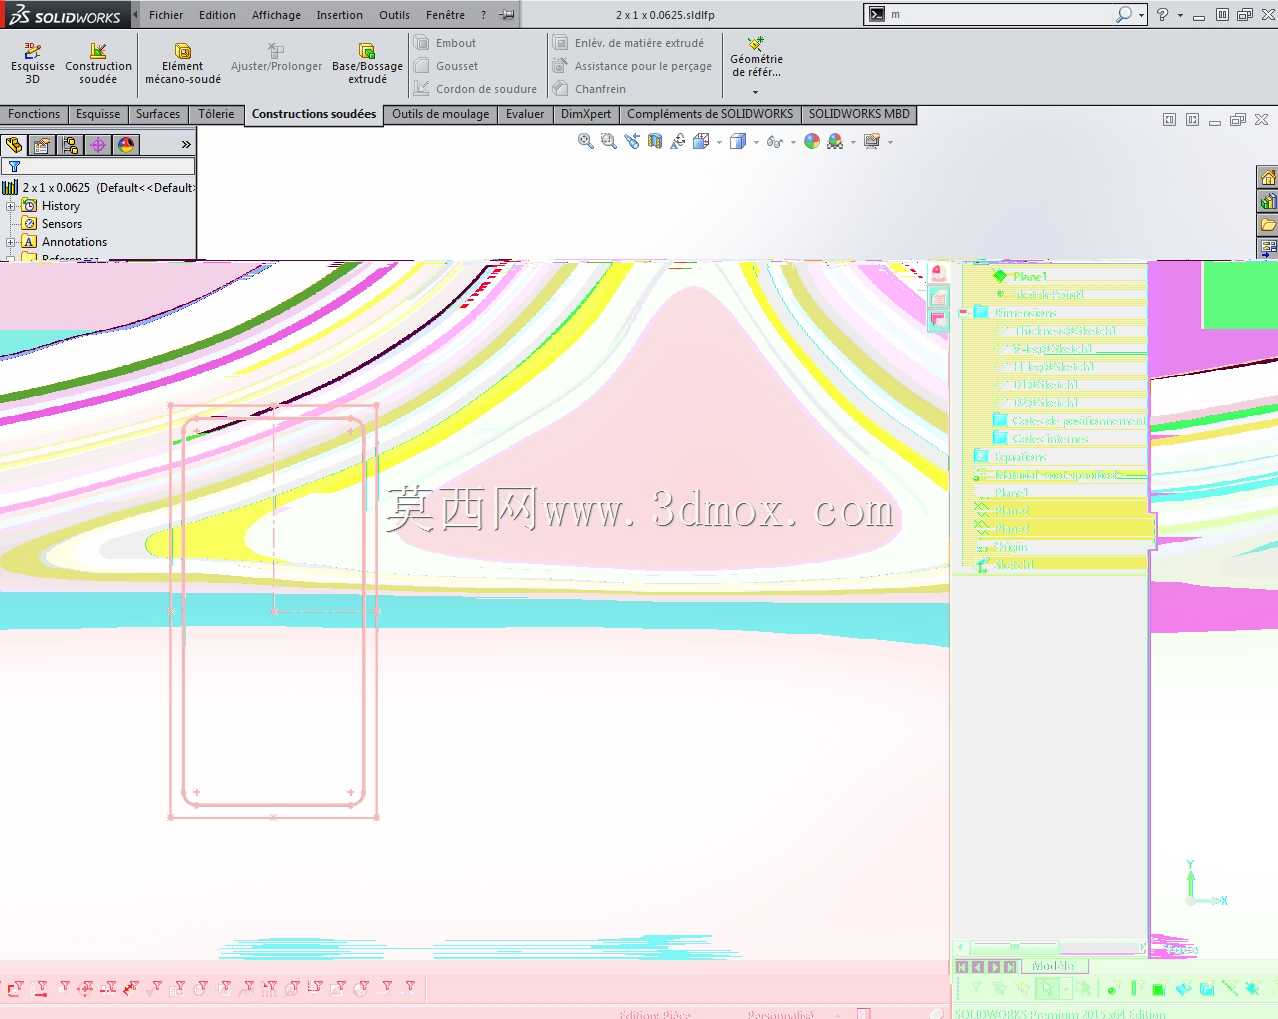This screenshot has height=1019, width=1278.
Task: Click the feature tree filter field
Action: pos(98,167)
